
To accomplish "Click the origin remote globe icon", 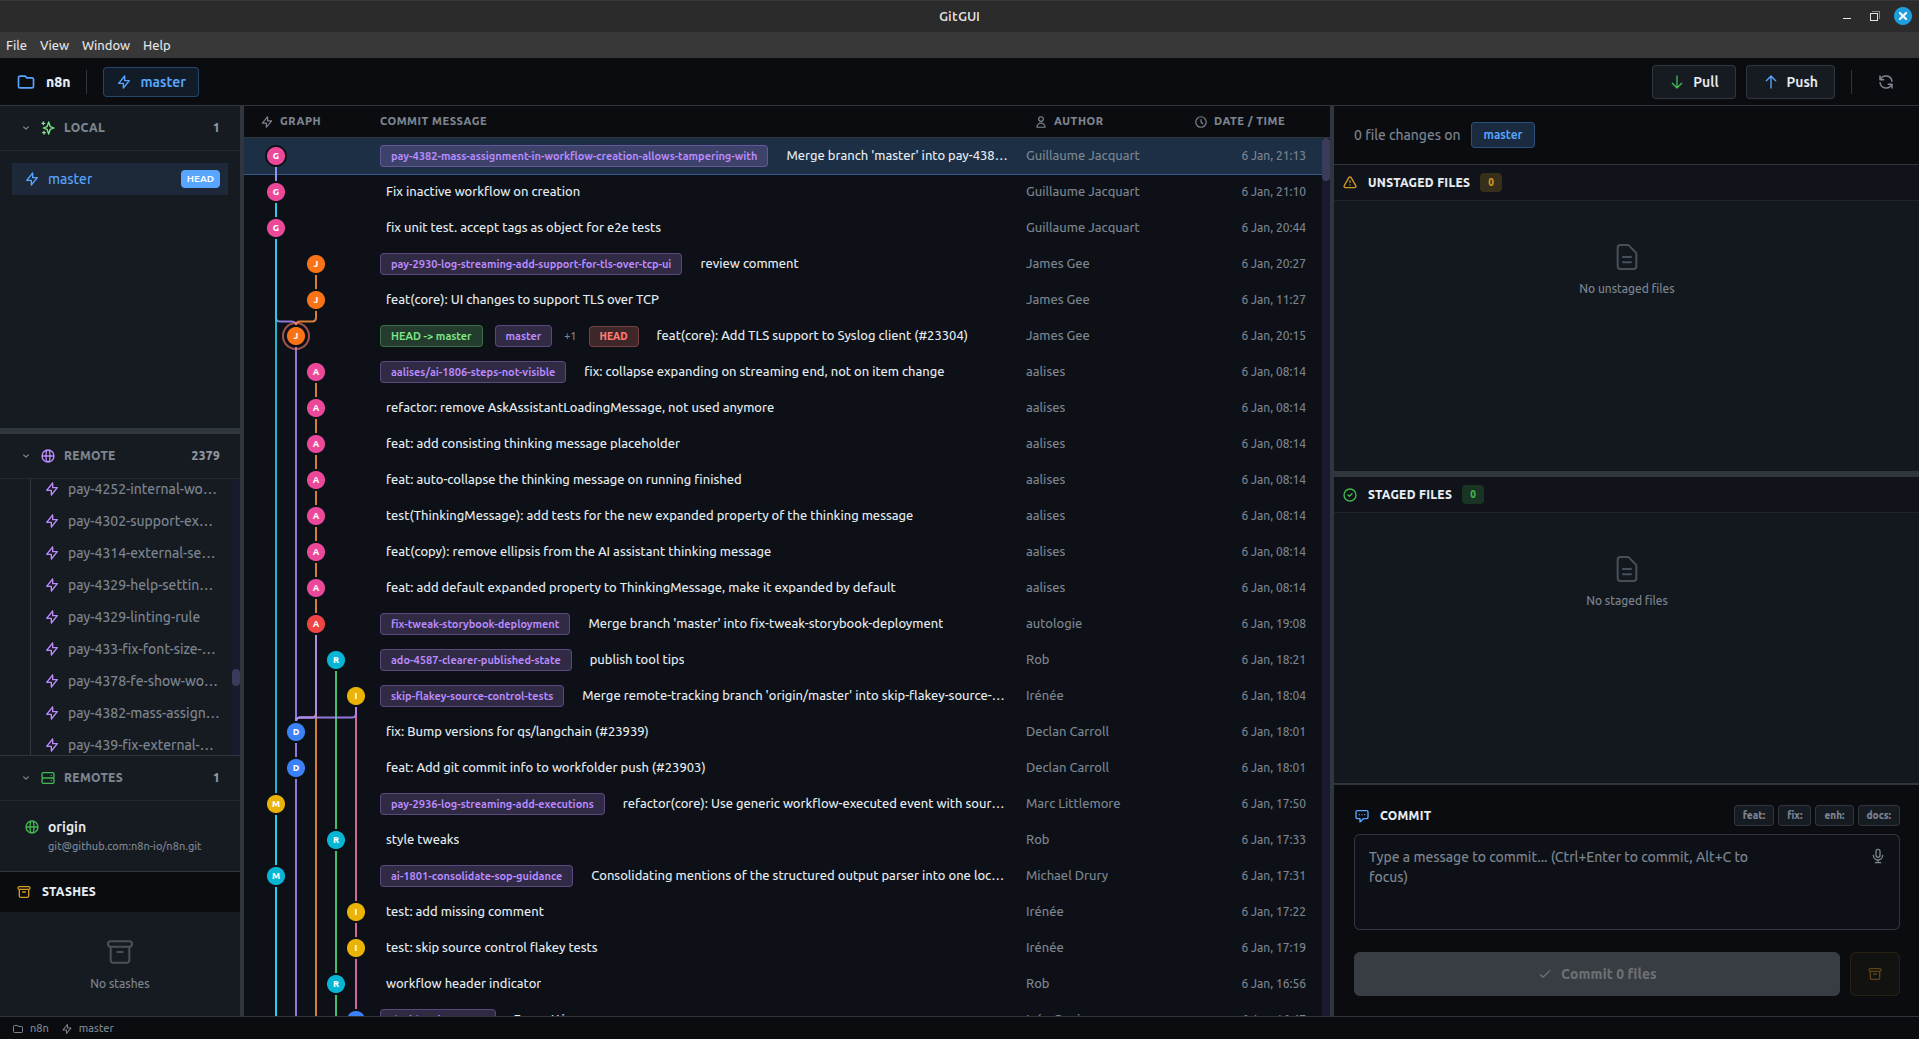I will pyautogui.click(x=30, y=827).
